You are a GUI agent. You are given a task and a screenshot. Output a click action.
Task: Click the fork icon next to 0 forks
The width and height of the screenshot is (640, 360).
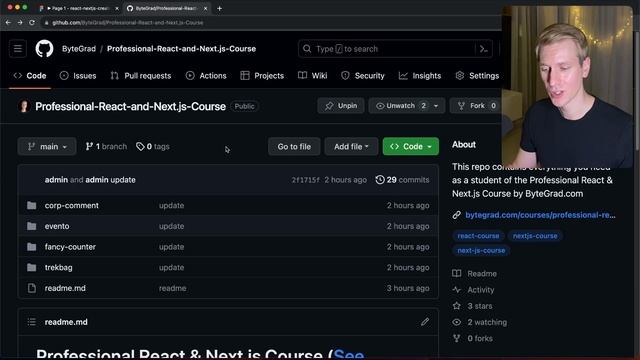[x=456, y=338]
